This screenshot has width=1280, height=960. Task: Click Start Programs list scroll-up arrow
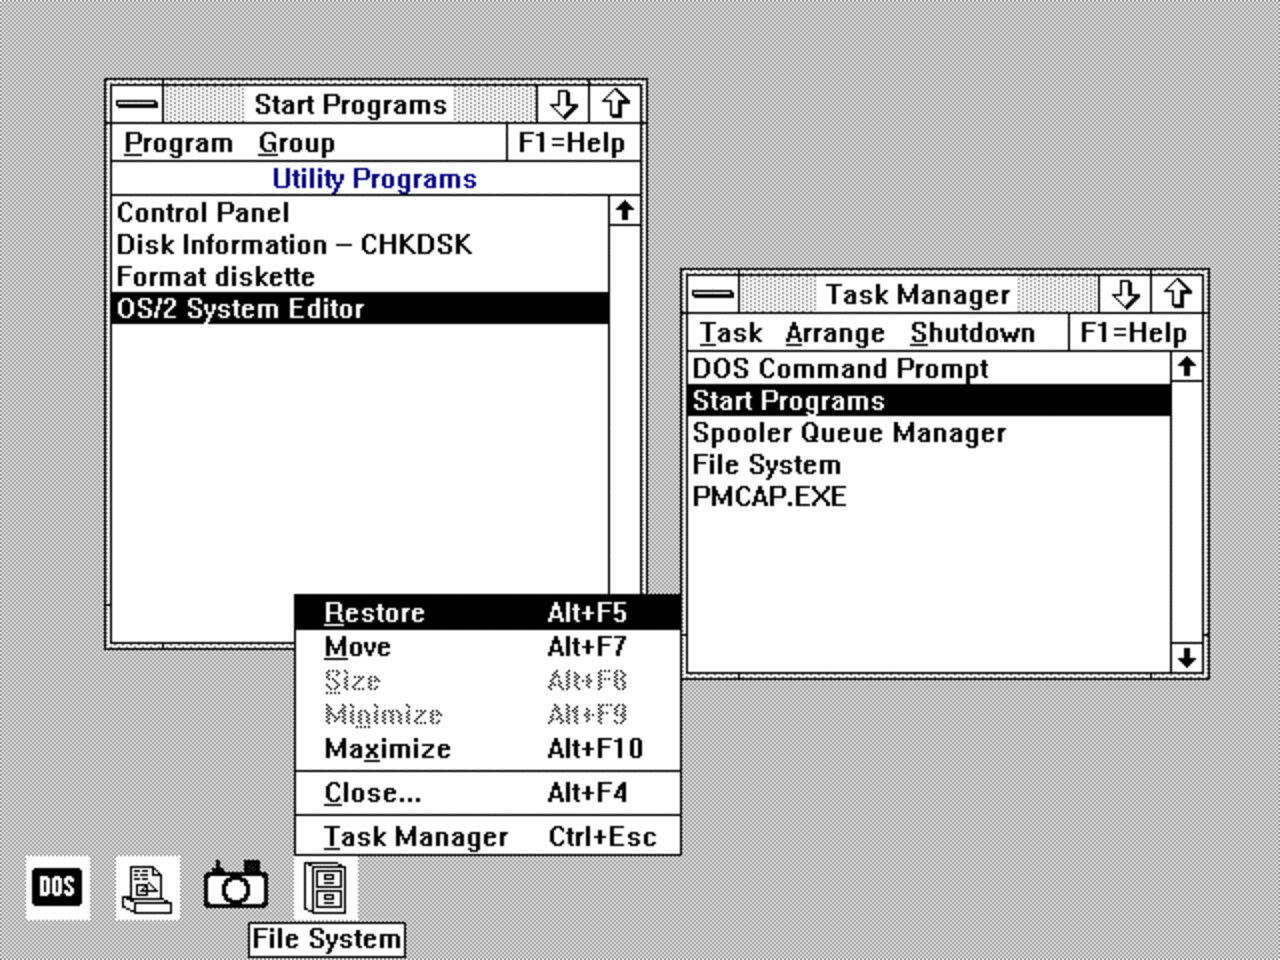624,211
